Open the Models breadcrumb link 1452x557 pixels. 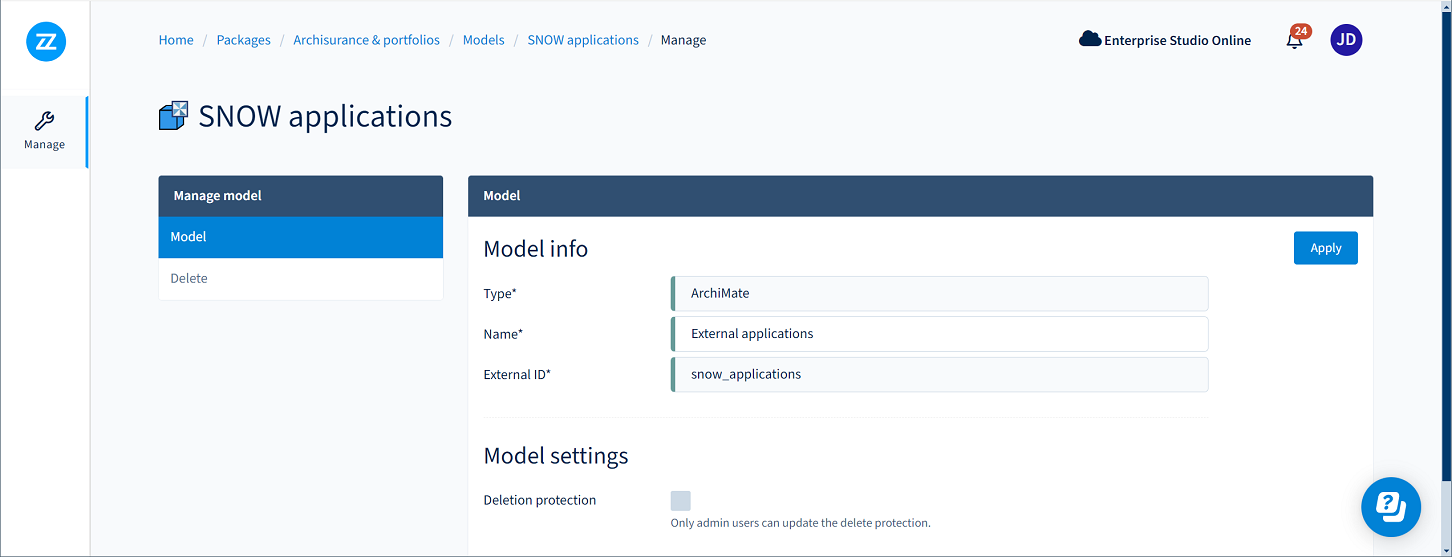(483, 40)
